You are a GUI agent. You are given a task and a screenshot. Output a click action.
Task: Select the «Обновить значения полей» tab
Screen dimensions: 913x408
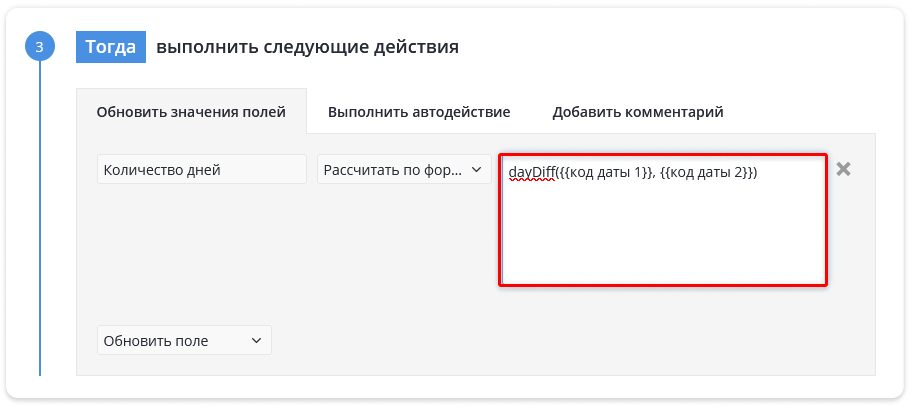pos(191,112)
